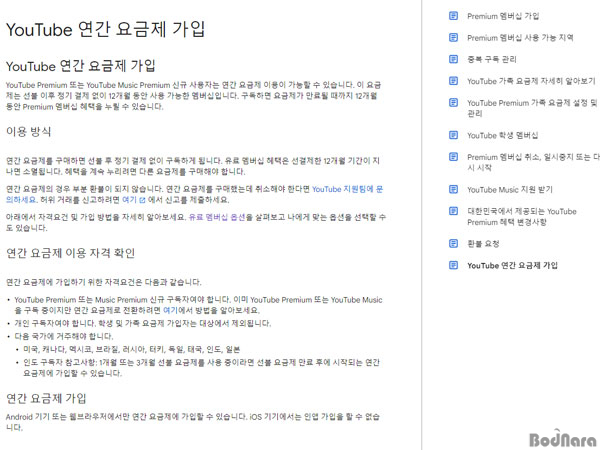This screenshot has width=600, height=450.
Task: Click the country list line starting '미국, 캐나다'
Action: 132,349
